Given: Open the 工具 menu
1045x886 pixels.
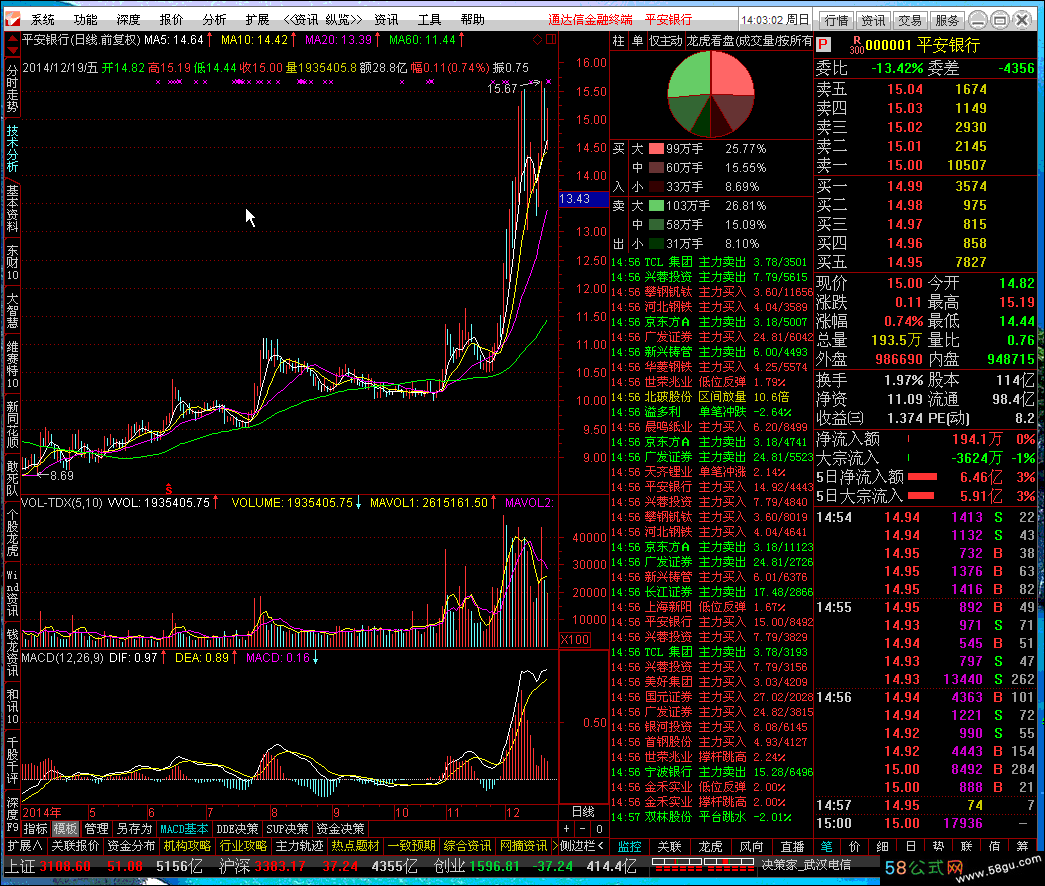Looking at the screenshot, I should [x=429, y=19].
